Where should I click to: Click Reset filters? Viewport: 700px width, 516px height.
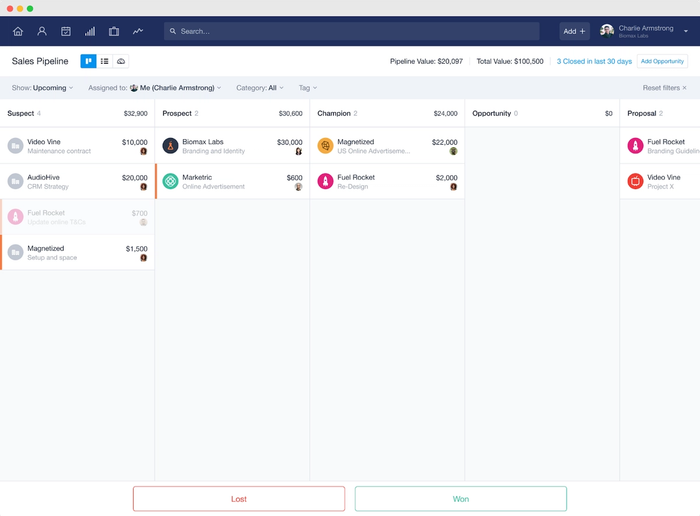pyautogui.click(x=664, y=88)
